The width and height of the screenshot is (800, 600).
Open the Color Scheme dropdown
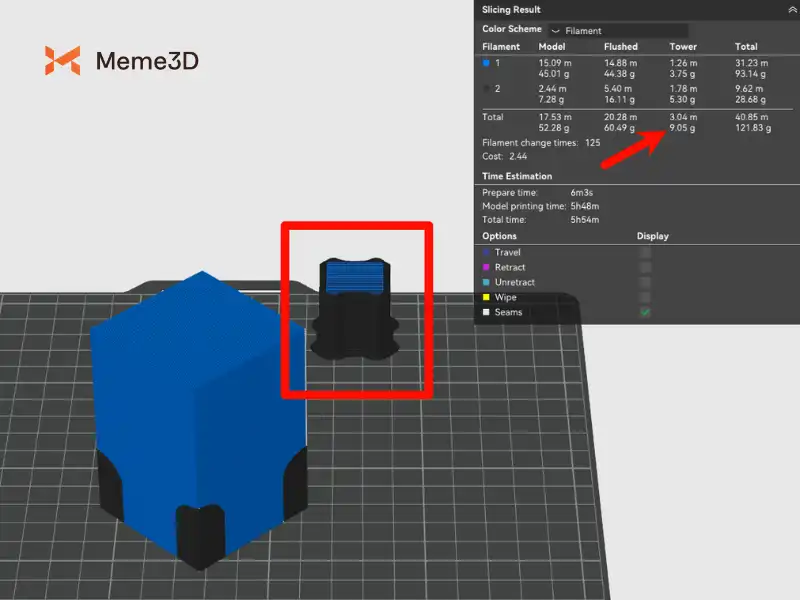tap(617, 31)
